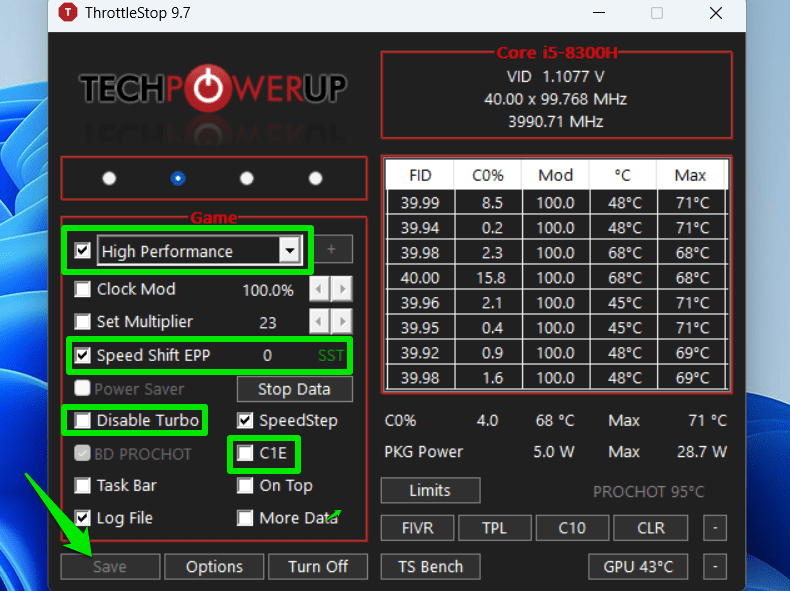
Task: Click the GPU 43°C button
Action: click(638, 567)
